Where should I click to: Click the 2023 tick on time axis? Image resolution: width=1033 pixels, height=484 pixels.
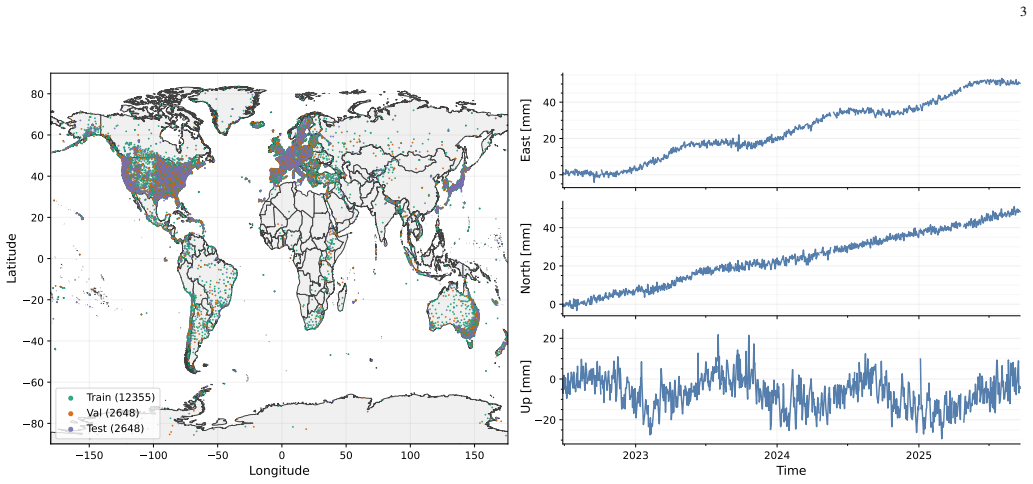point(635,456)
